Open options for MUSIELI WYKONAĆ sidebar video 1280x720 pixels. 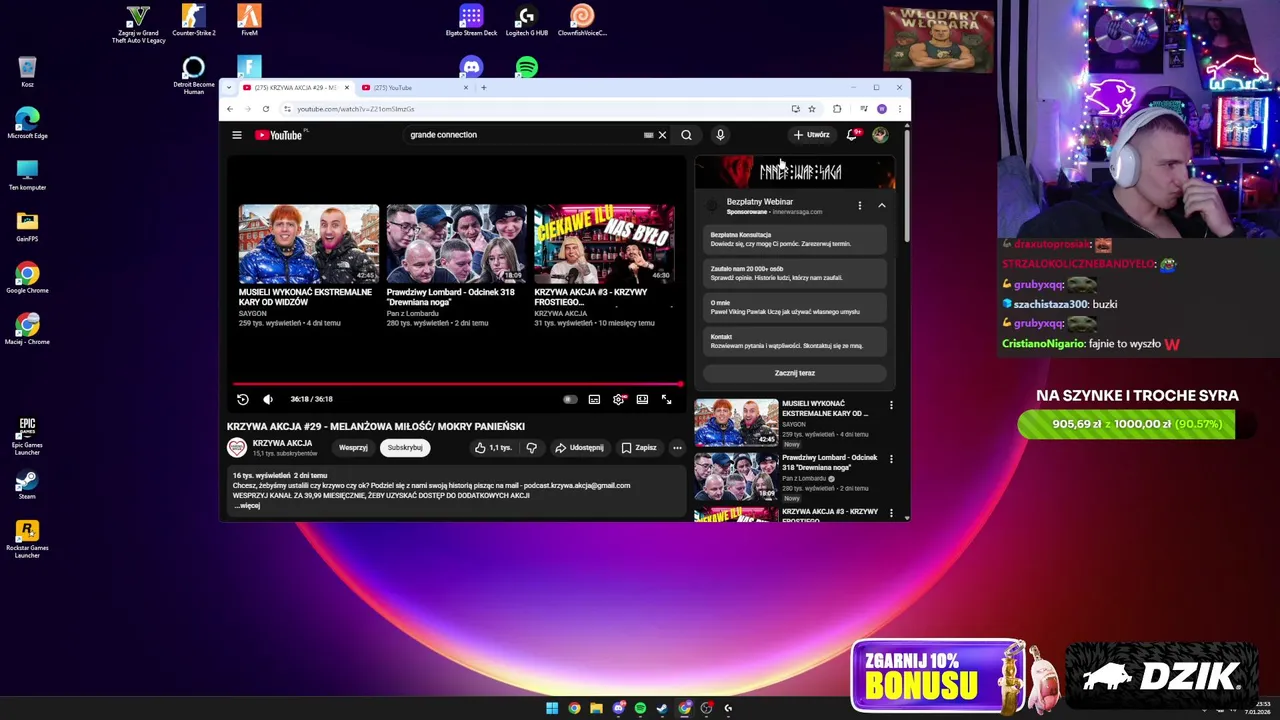891,406
